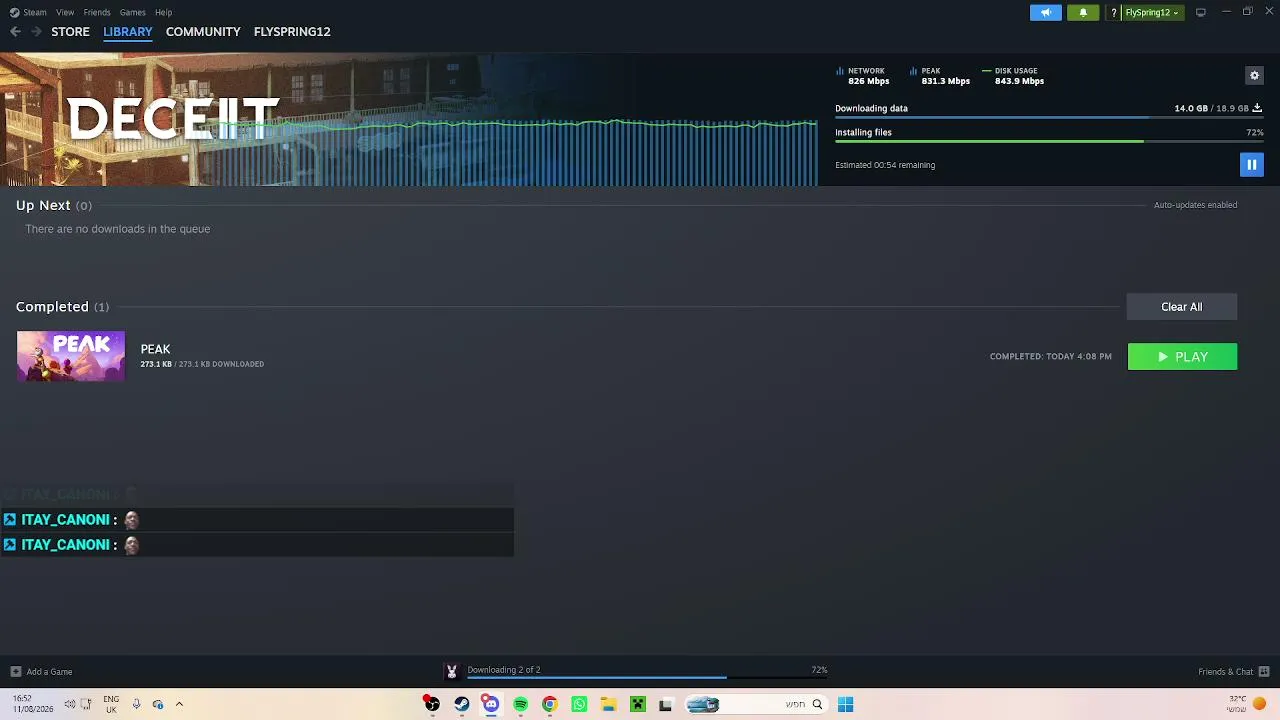Open Minecraft from the taskbar
This screenshot has width=1280, height=720.
click(x=637, y=704)
